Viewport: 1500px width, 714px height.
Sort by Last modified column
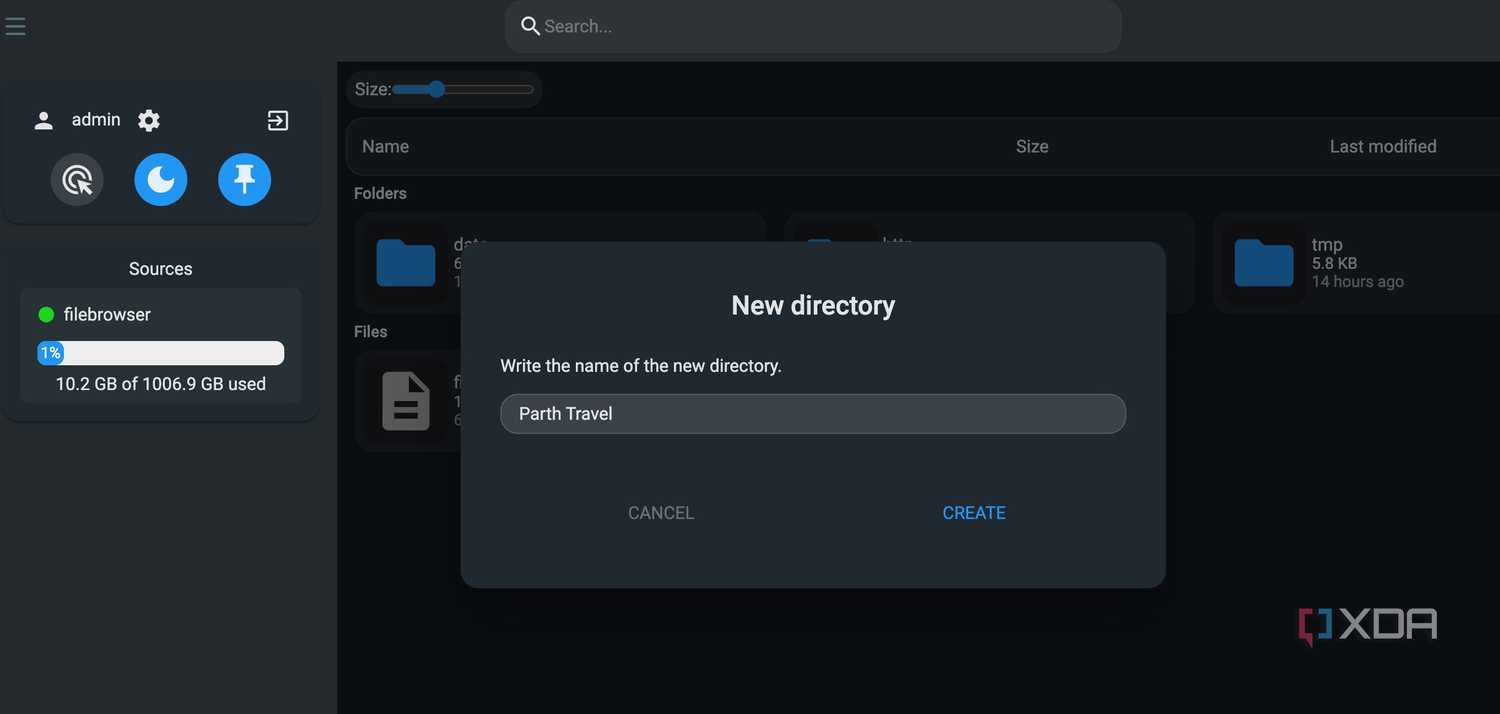tap(1383, 147)
